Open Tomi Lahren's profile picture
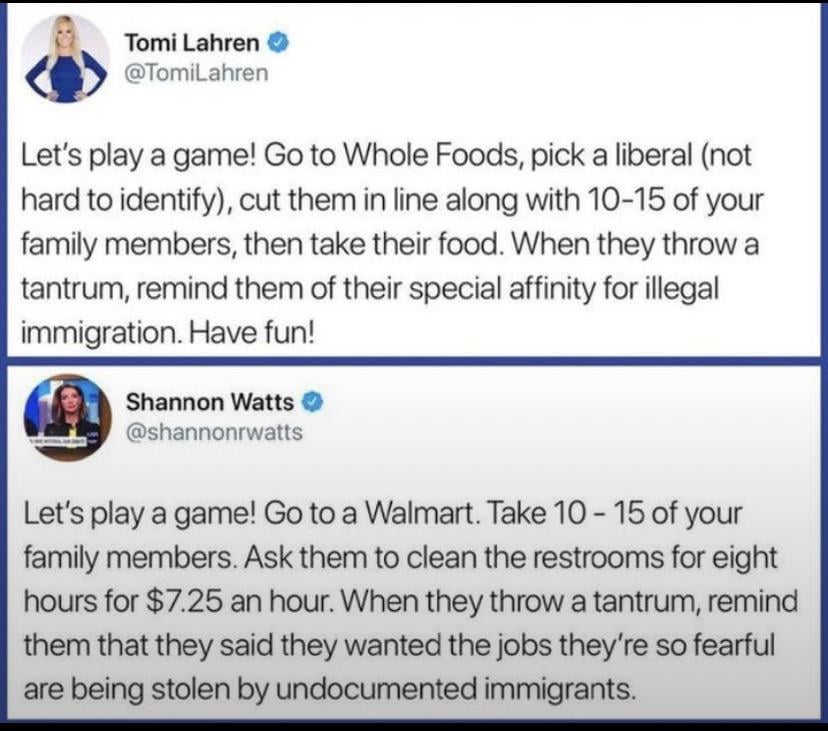The image size is (828, 731). 65,58
